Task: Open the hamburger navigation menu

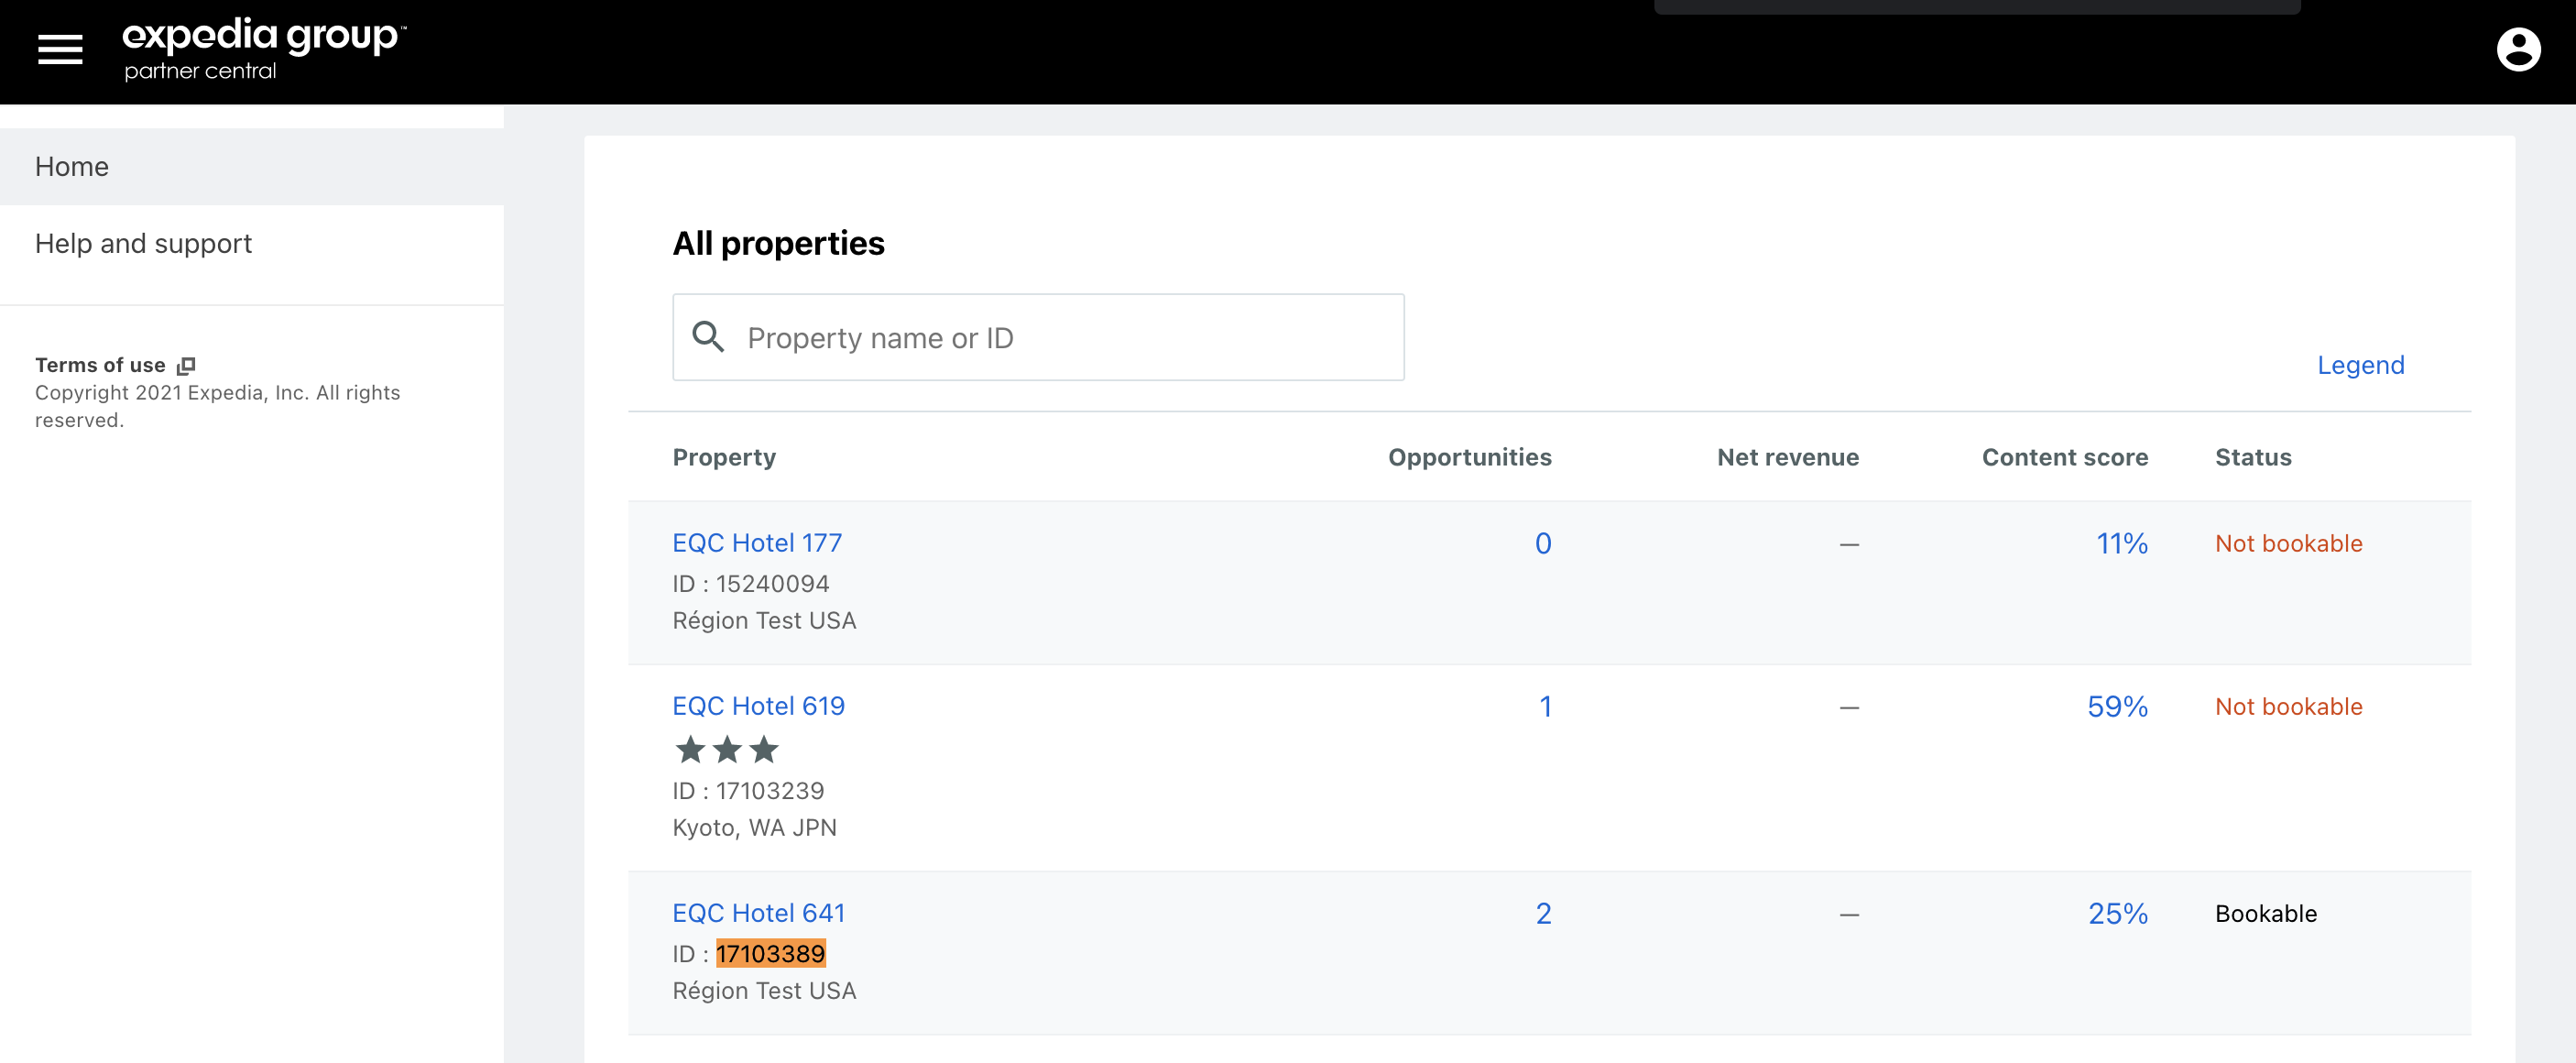Action: [x=60, y=49]
